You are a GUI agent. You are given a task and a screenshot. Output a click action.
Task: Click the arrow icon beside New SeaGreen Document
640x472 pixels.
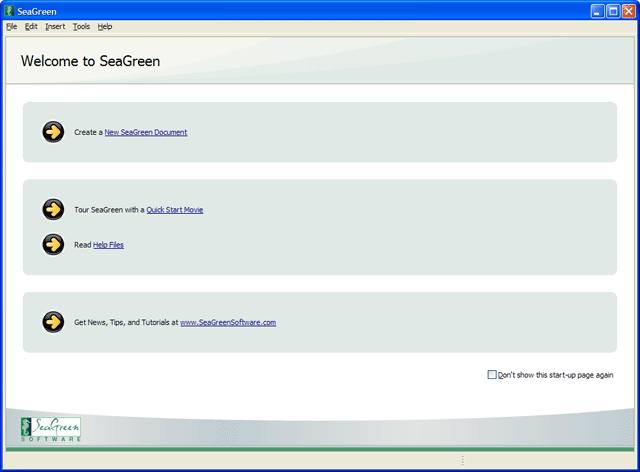53,132
